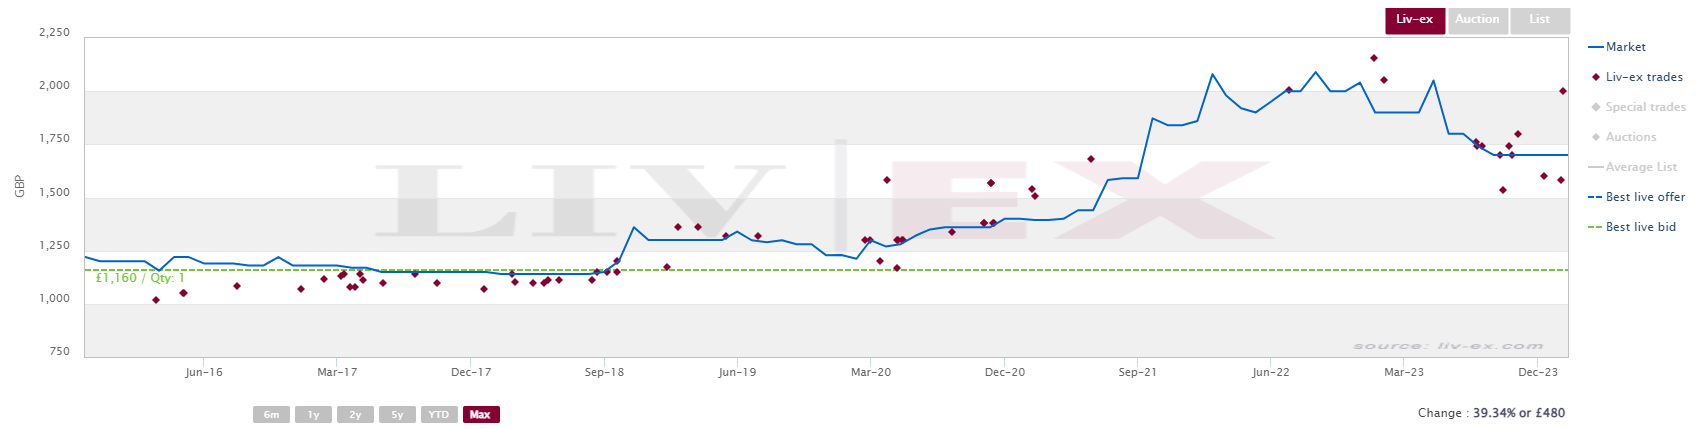Set chart range to 6m
Screen dimensions: 1699x429
[x=272, y=415]
